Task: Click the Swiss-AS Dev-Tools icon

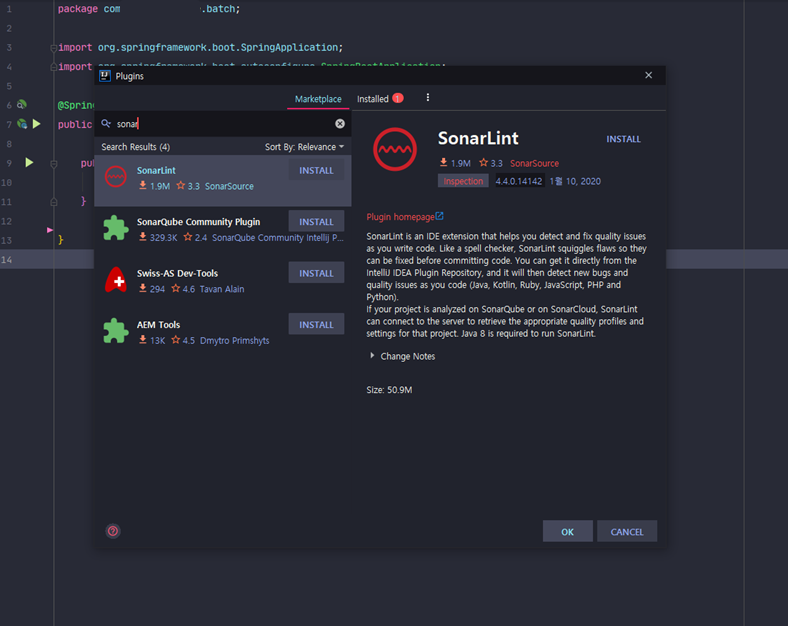Action: [116, 280]
